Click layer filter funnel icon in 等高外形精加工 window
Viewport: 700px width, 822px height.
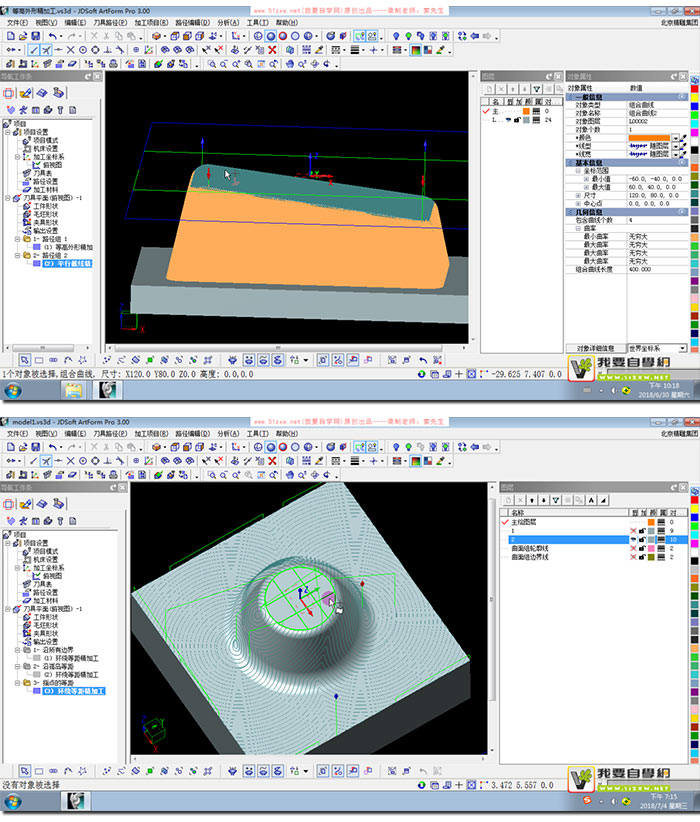point(536,89)
